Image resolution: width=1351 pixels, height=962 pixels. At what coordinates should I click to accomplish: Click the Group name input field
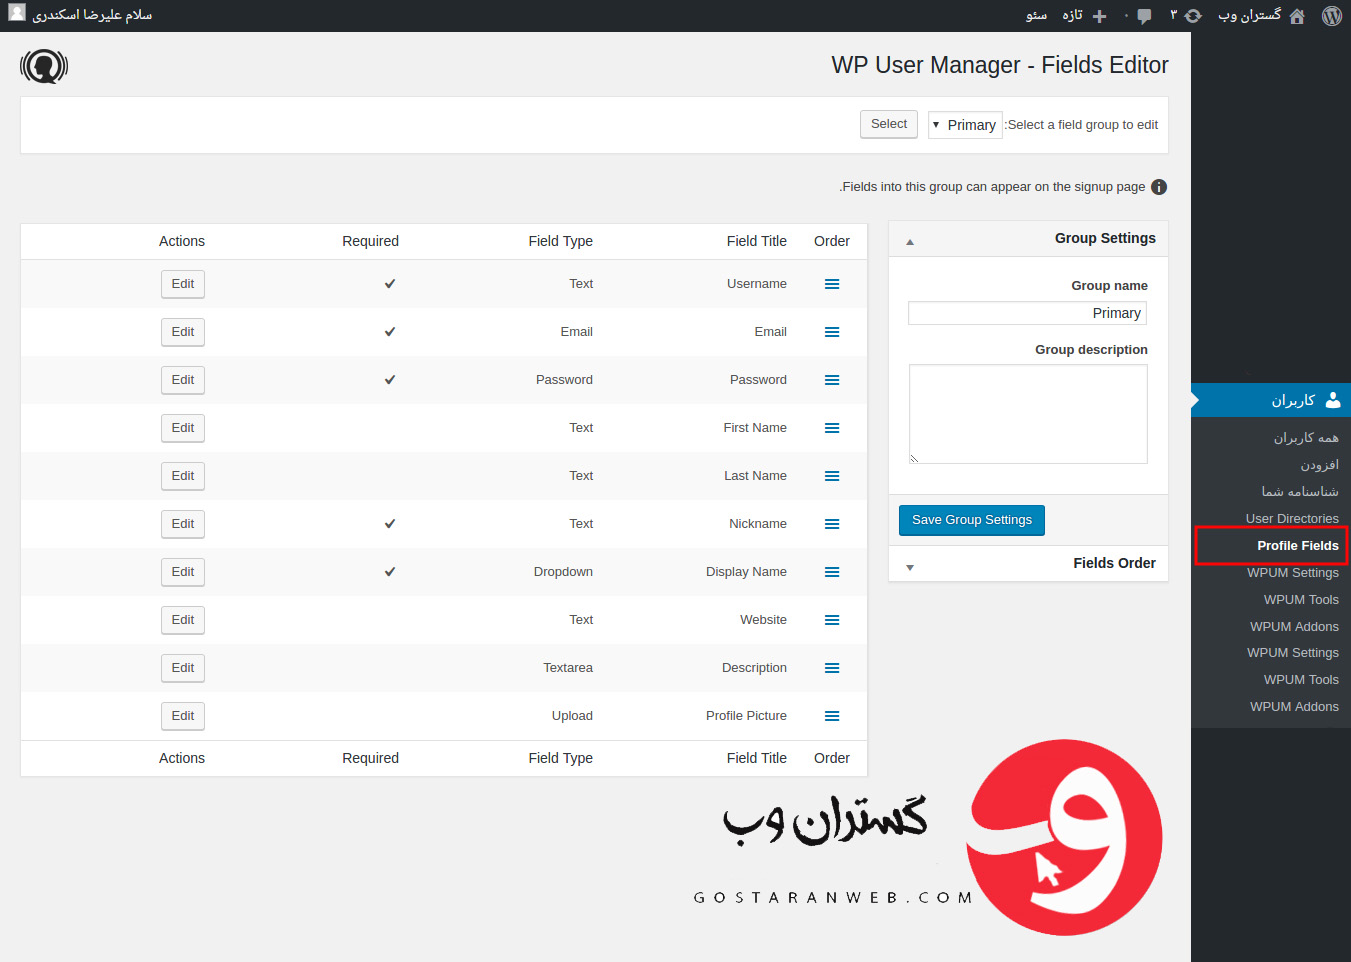click(1028, 313)
